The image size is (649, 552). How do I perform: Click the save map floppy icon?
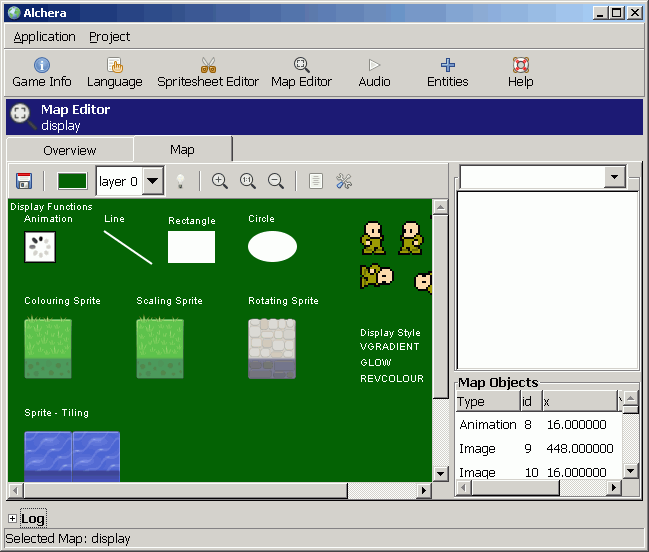pos(24,181)
